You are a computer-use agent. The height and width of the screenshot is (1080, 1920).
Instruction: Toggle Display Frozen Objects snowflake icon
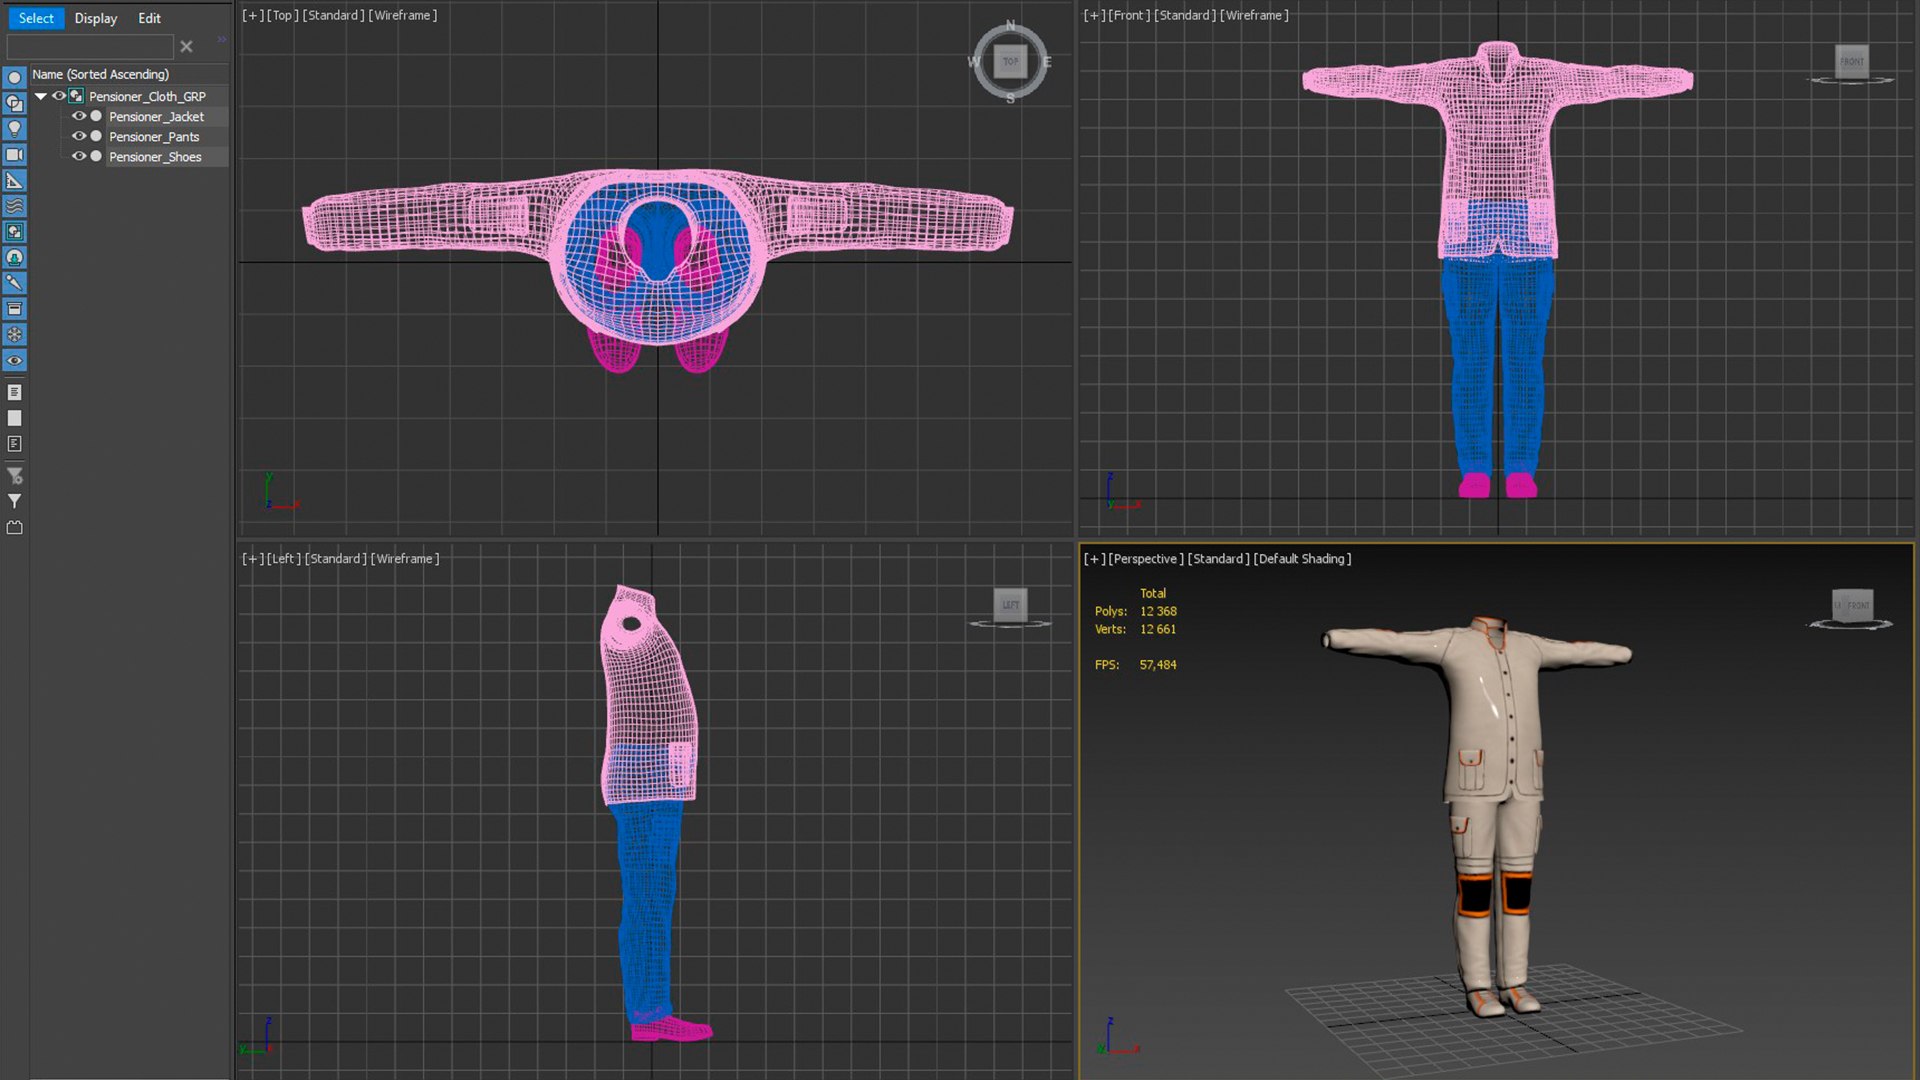[x=14, y=335]
